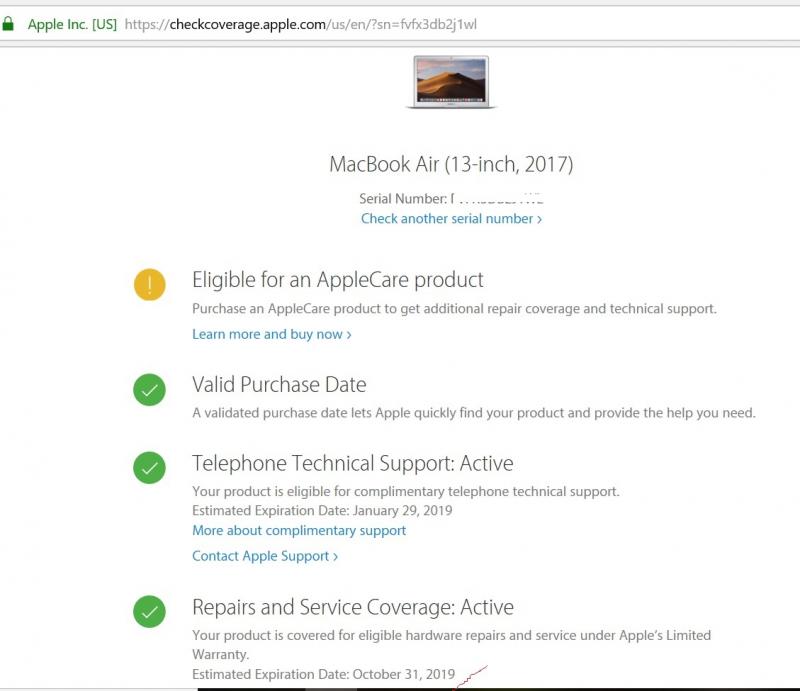
Task: Open Contact Apple Support link
Action: tap(265, 556)
